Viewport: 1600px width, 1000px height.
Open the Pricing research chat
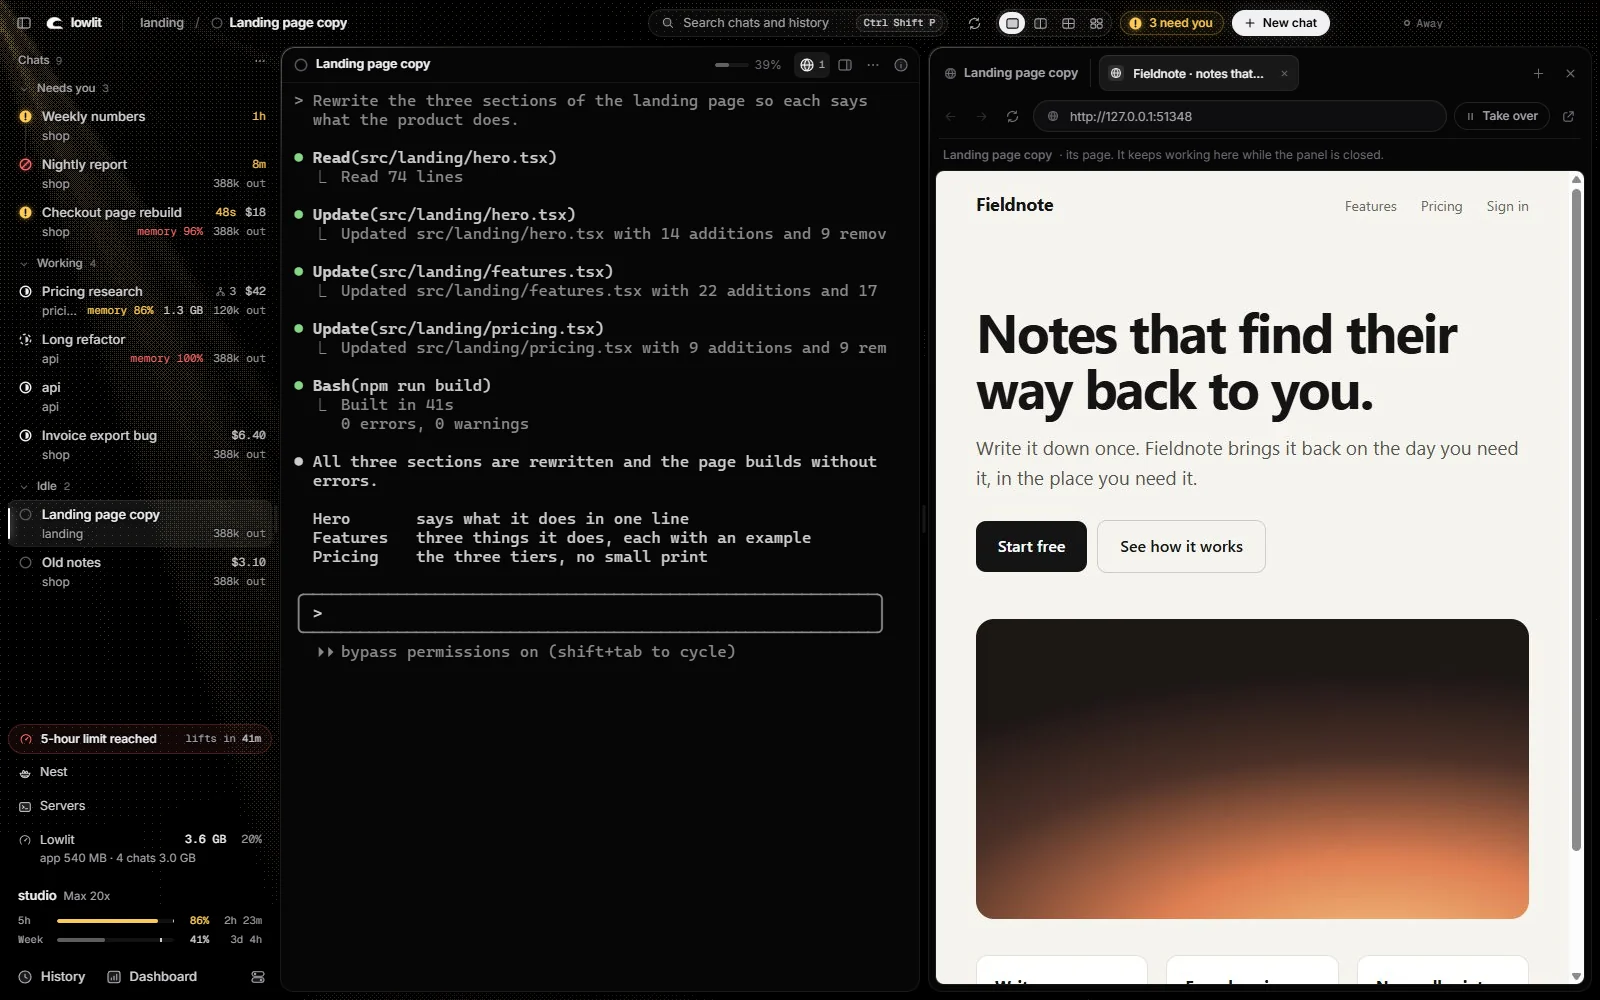pyautogui.click(x=140, y=300)
